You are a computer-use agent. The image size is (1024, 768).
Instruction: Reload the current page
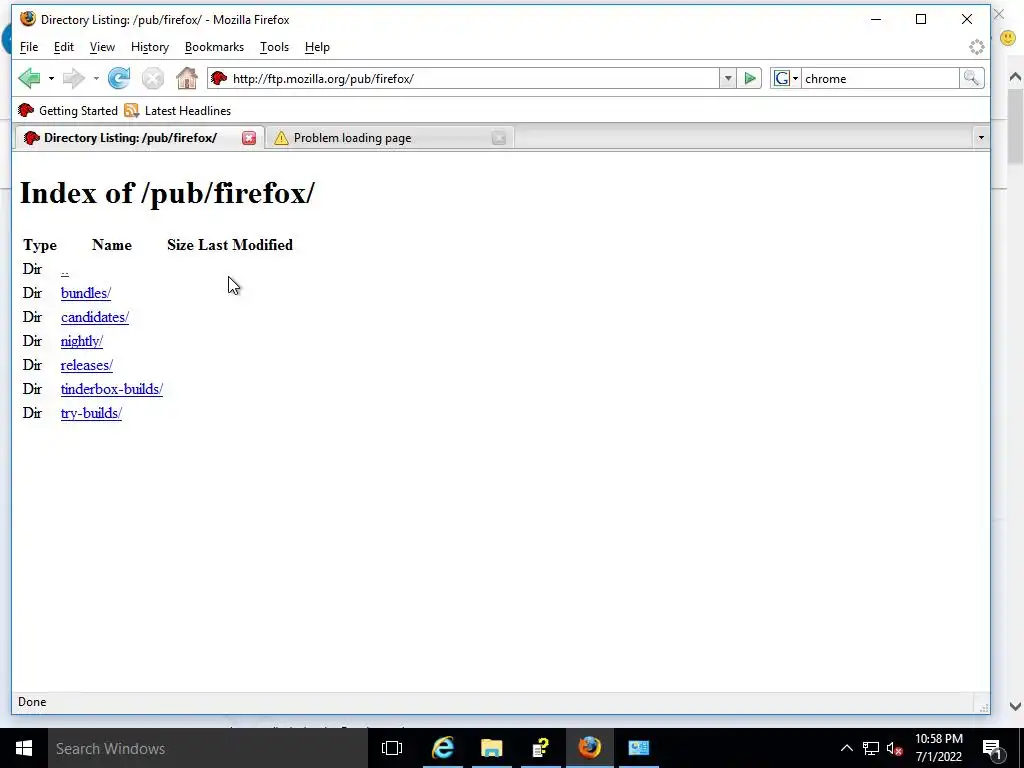coord(119,78)
